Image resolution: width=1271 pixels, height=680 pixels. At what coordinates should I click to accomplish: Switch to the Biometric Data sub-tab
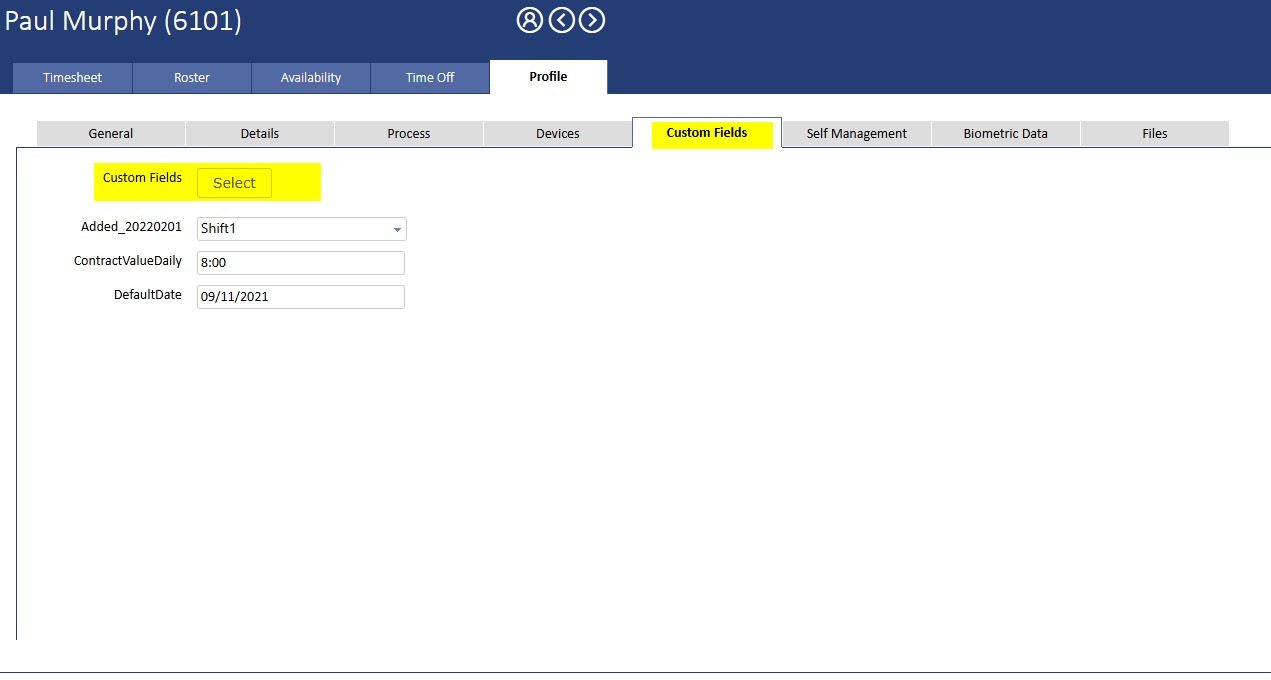point(1005,134)
